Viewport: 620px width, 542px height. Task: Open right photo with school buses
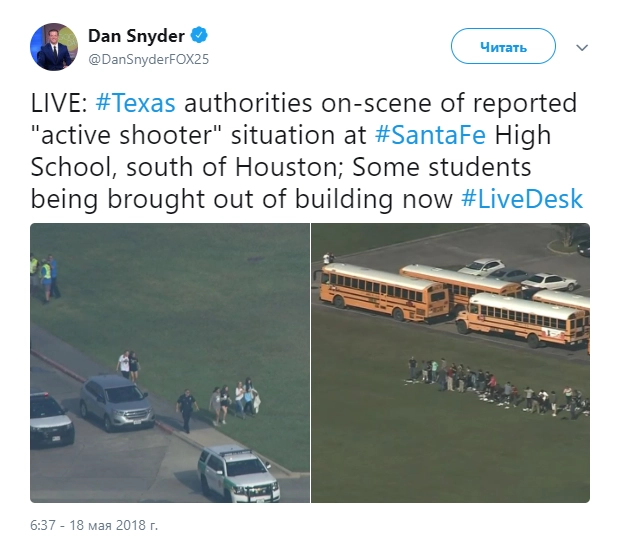coord(450,363)
